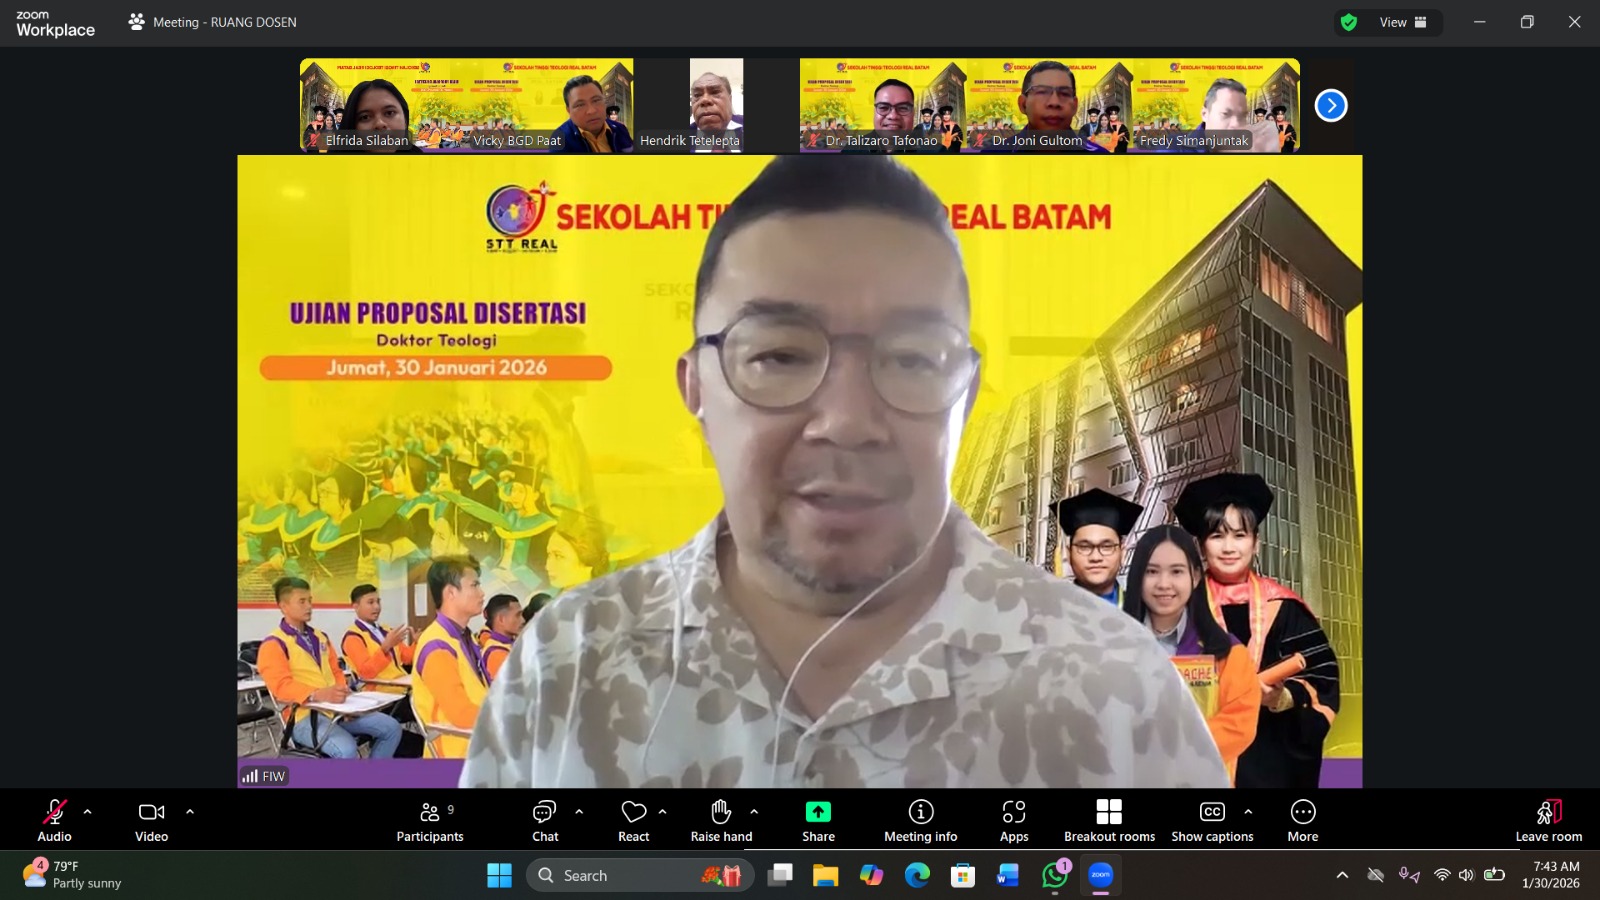Open the View layout menu

click(x=1403, y=22)
